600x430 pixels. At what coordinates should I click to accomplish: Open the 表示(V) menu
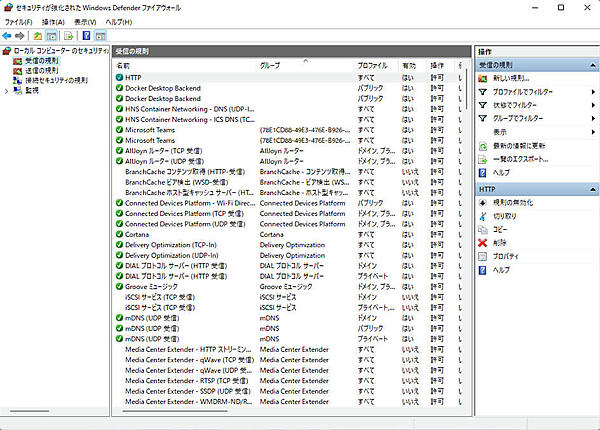(85, 21)
